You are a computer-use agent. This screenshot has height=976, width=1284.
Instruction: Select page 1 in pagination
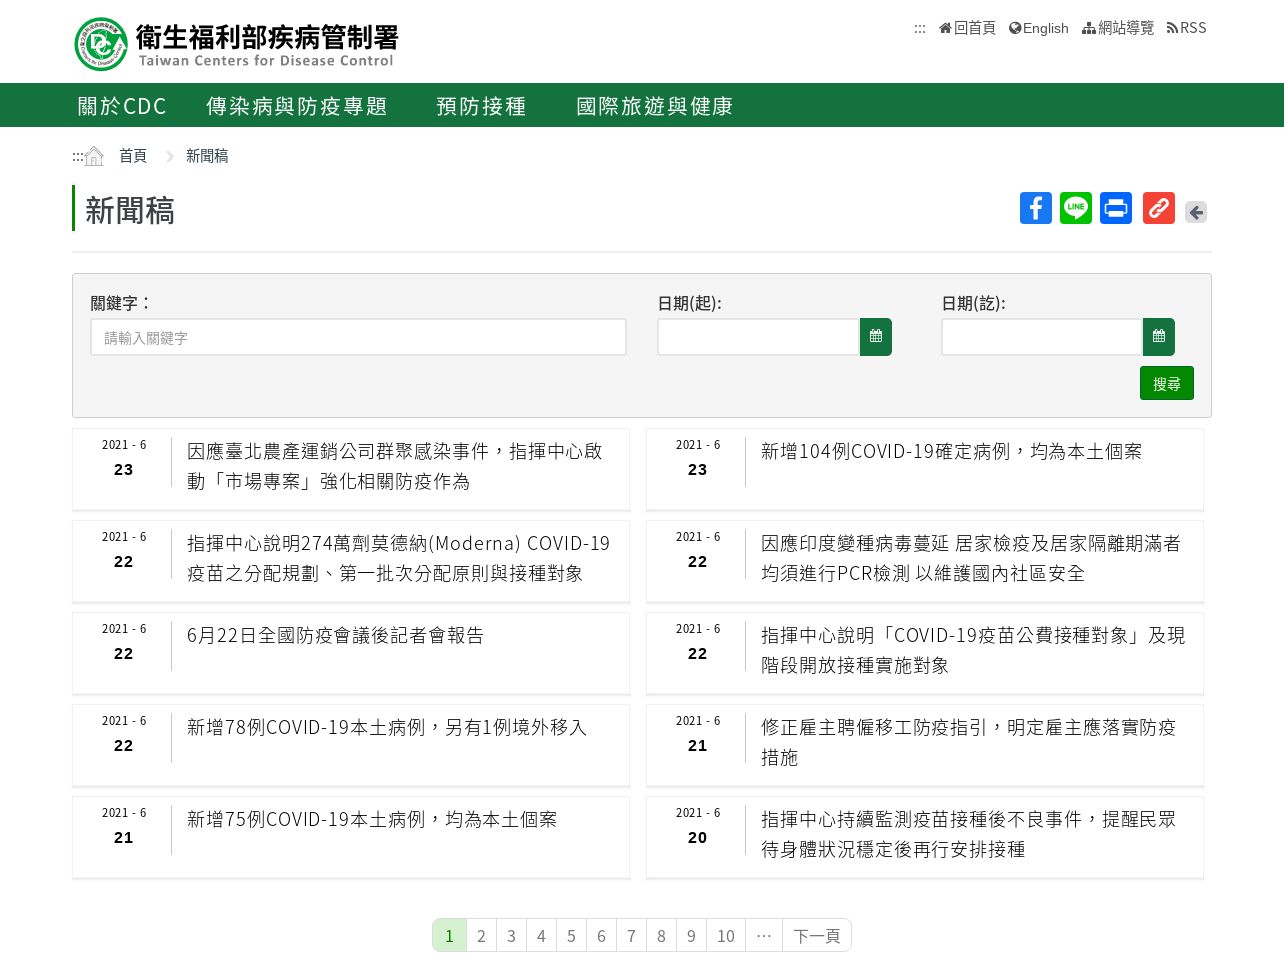tap(450, 935)
